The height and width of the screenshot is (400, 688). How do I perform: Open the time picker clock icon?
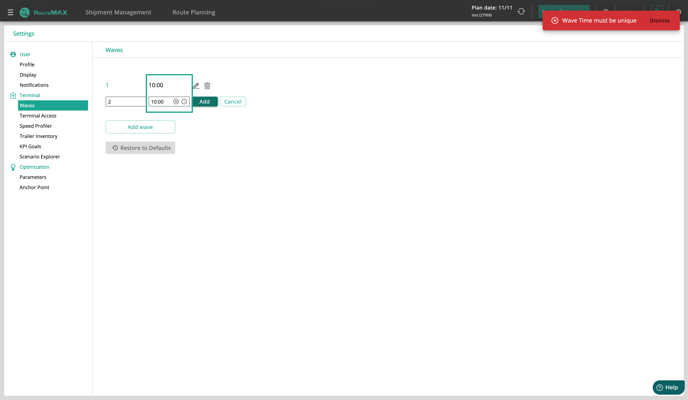coord(185,102)
